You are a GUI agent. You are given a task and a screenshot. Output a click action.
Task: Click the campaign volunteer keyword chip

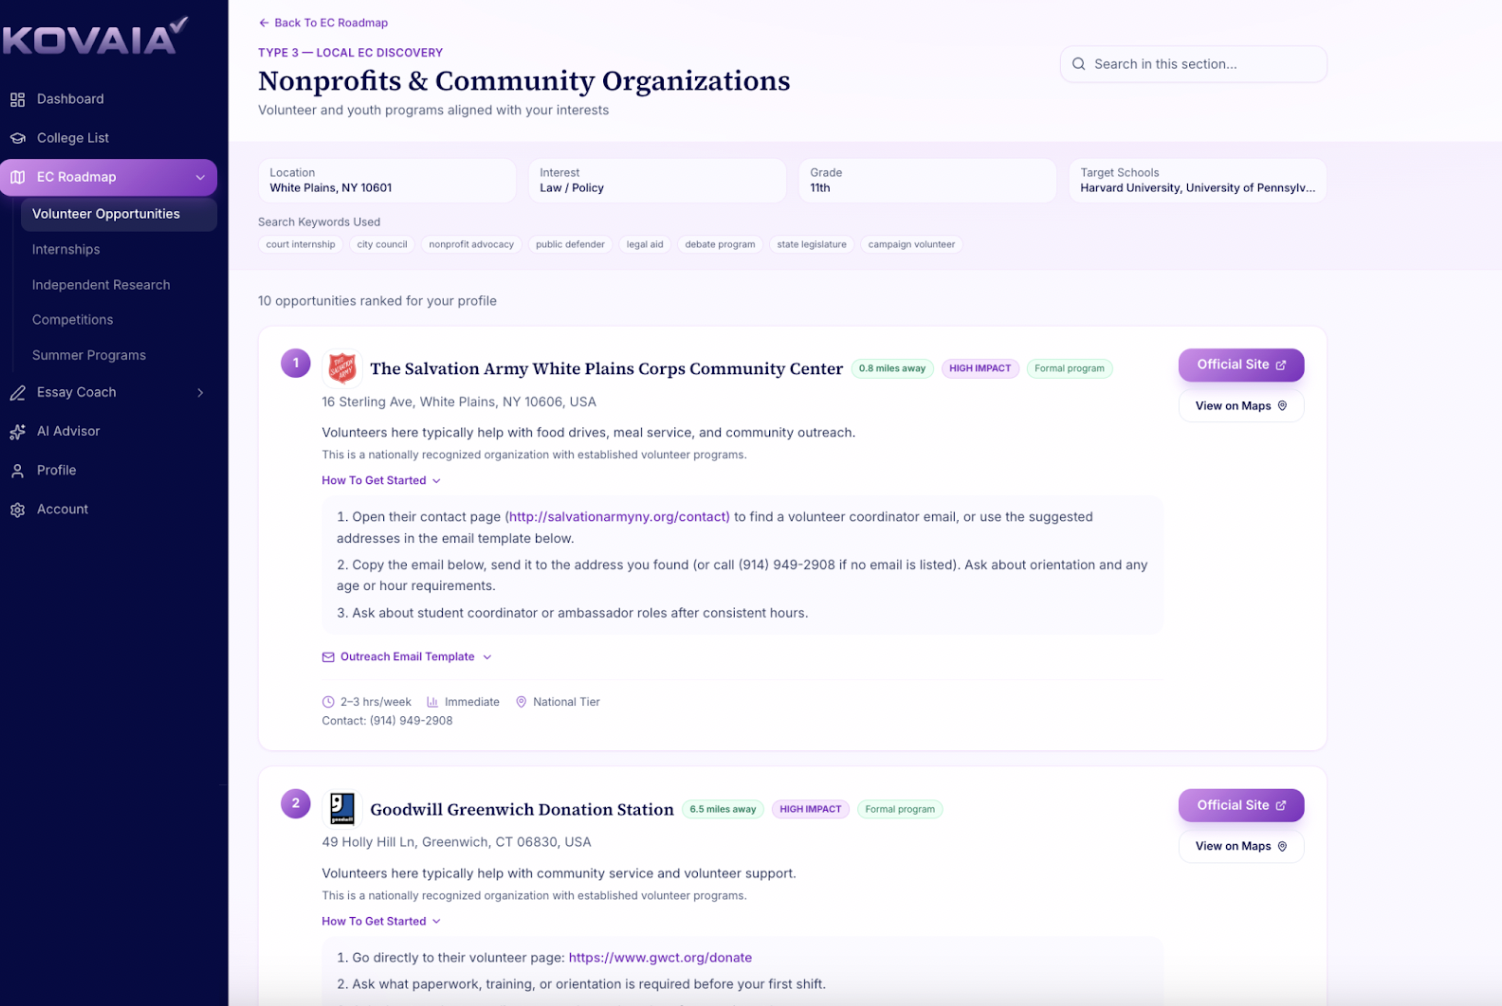911,245
